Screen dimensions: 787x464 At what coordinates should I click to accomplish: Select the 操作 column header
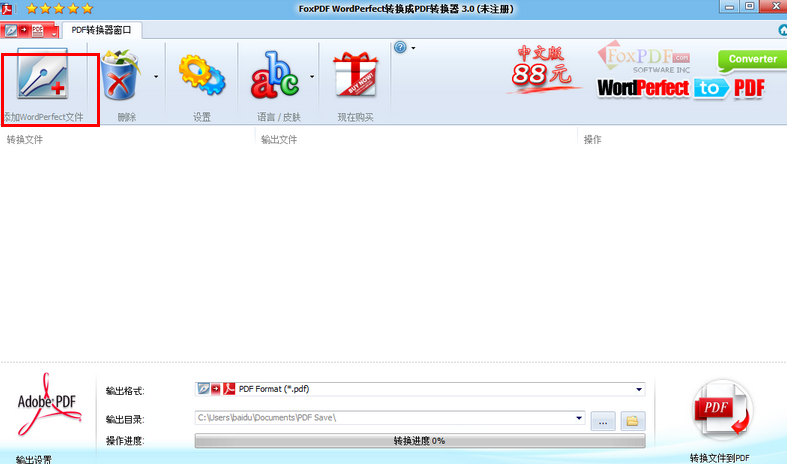coord(592,140)
